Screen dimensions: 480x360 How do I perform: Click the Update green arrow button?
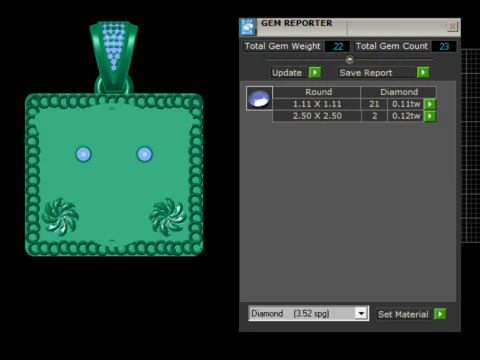[315, 72]
